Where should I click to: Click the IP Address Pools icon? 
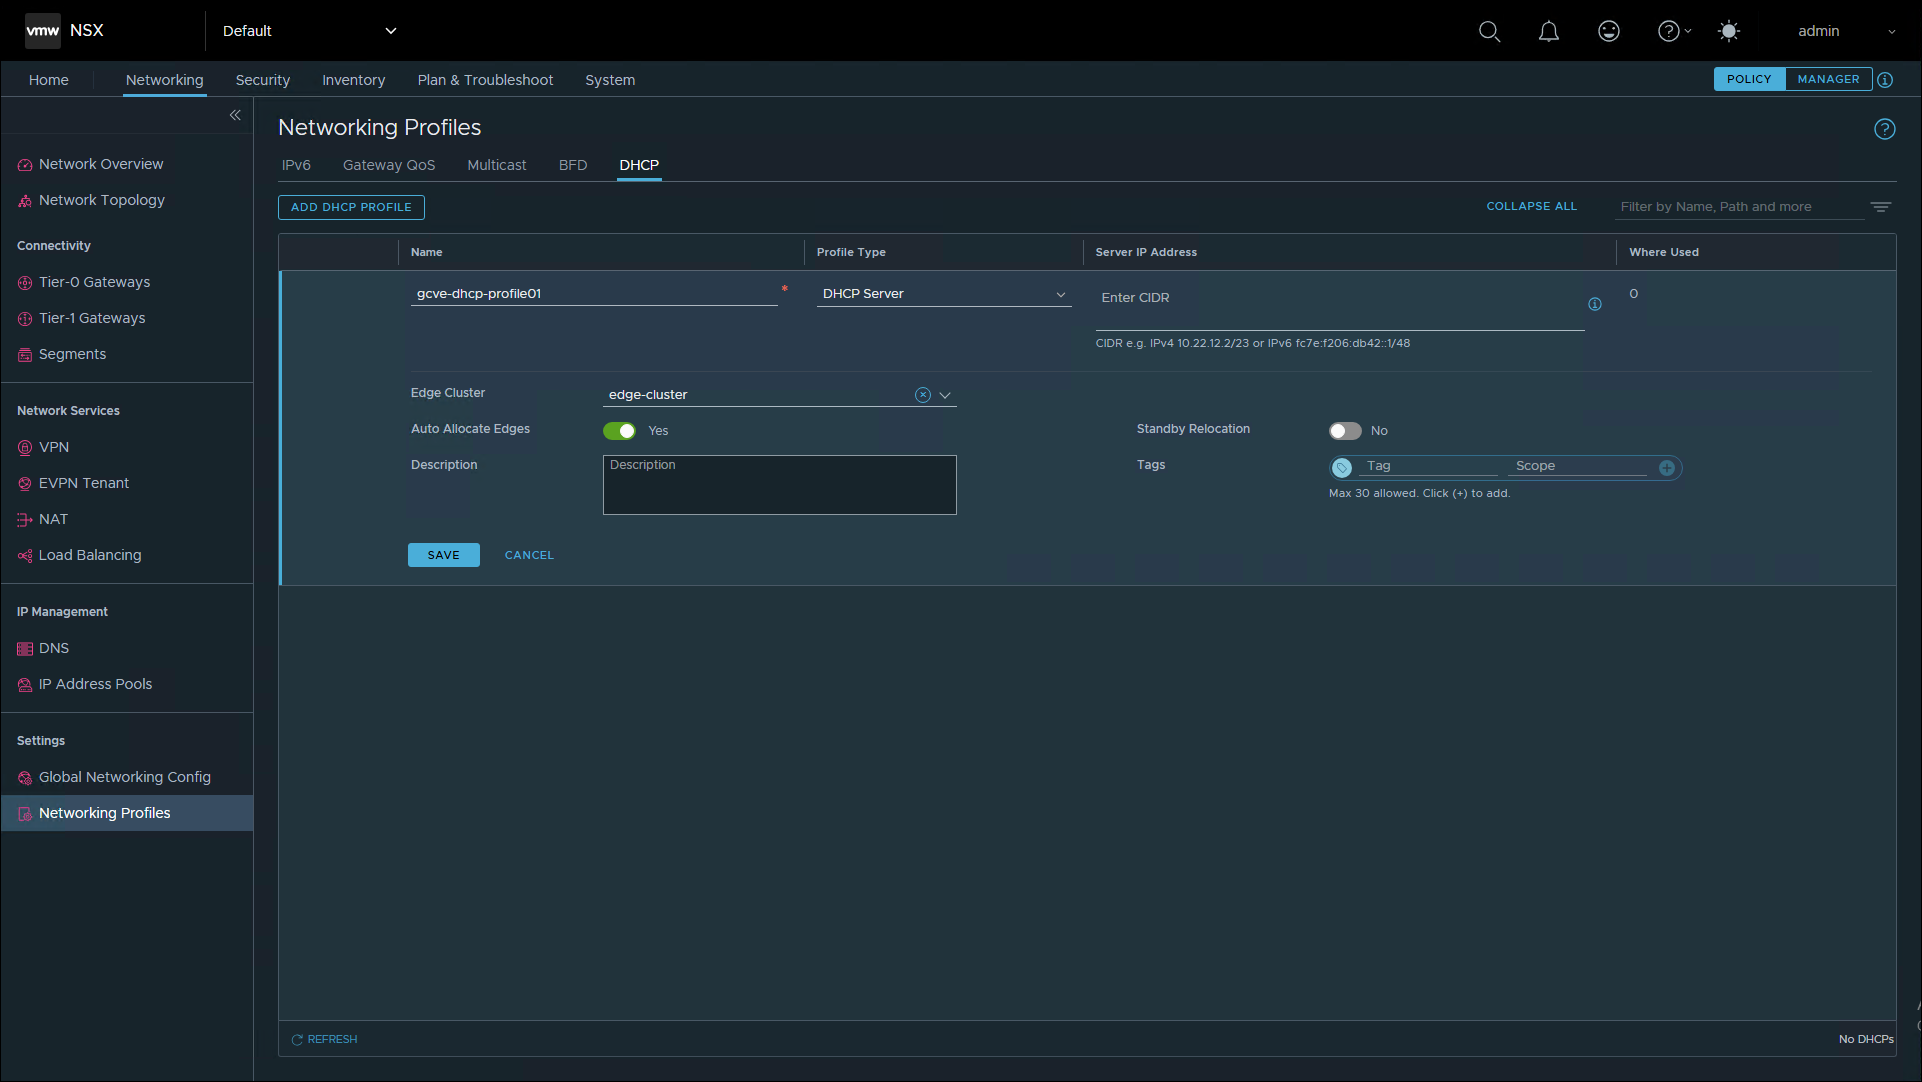point(25,685)
